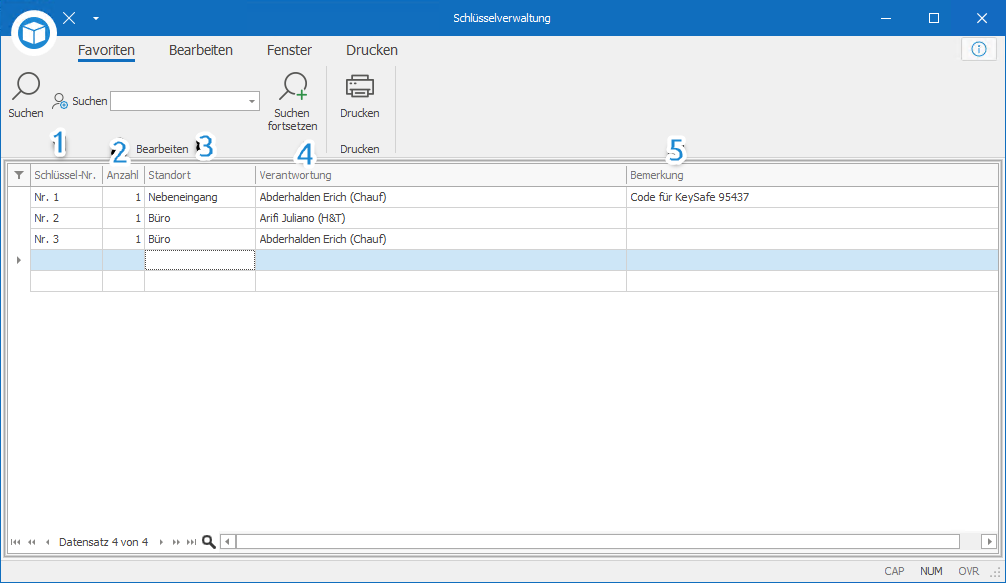Sort by Standort column header
Image resolution: width=1006 pixels, height=583 pixels.
click(200, 175)
